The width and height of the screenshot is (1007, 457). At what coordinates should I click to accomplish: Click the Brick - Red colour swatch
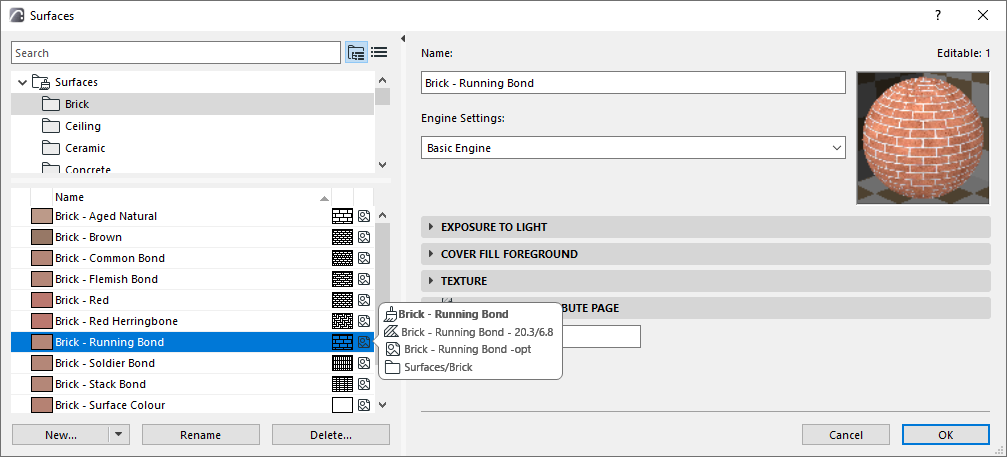tap(42, 300)
